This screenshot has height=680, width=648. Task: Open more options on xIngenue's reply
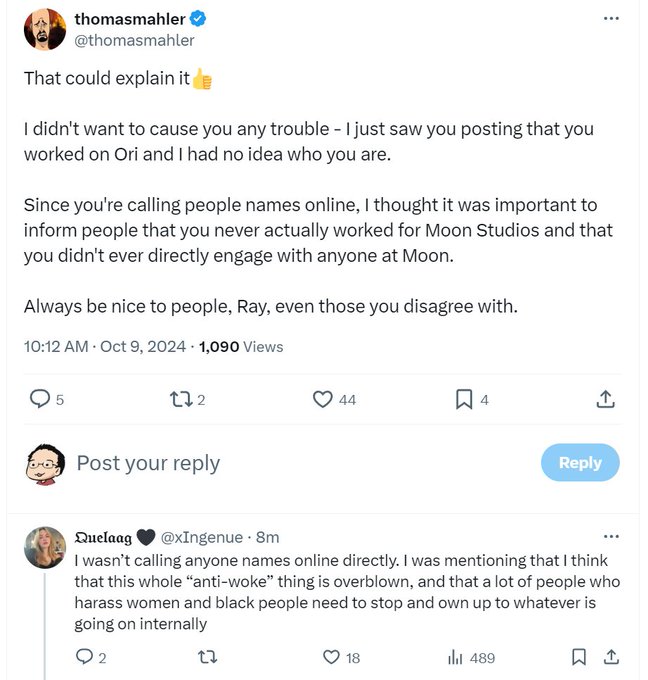pyautogui.click(x=611, y=537)
